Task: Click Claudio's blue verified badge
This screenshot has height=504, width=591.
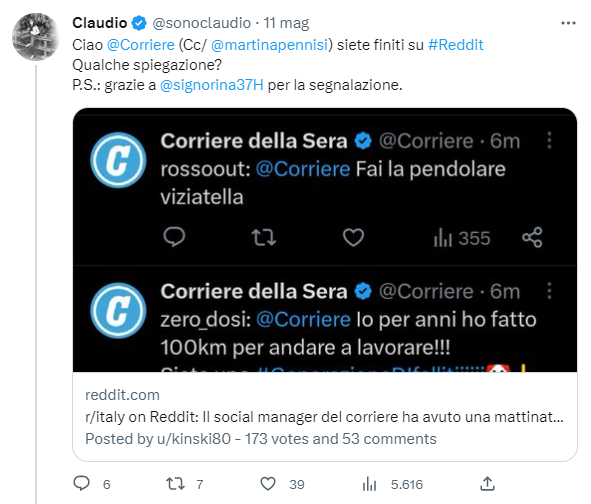Action: coord(139,23)
